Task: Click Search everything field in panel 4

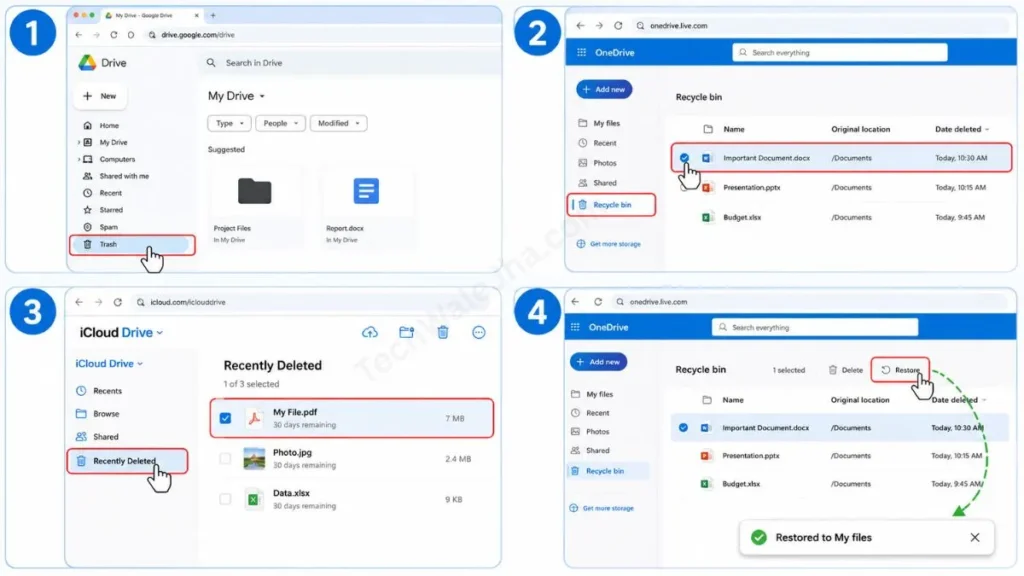Action: pos(815,327)
